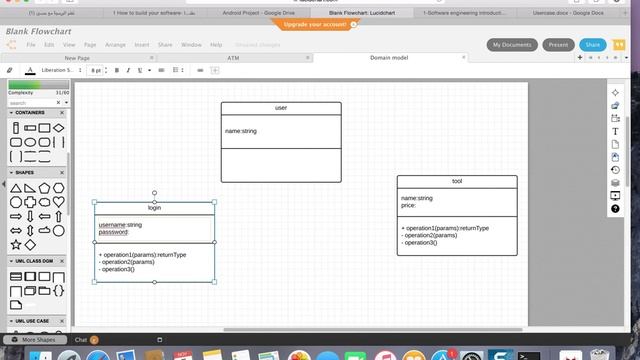
Task: Open the page settings icon in right dock
Action: click(x=615, y=144)
